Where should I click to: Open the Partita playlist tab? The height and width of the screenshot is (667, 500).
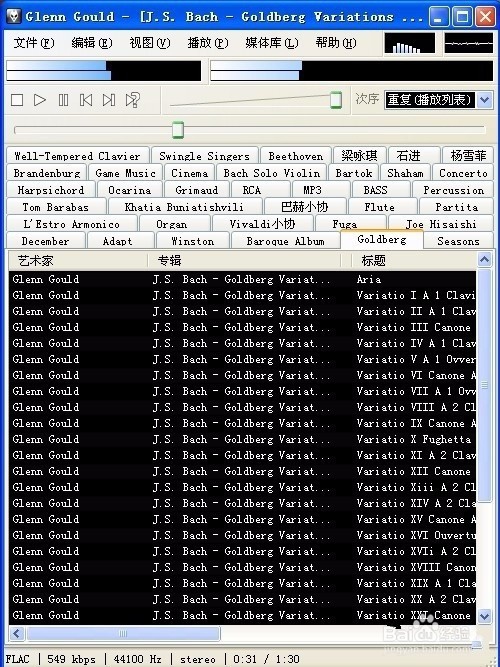coord(456,207)
